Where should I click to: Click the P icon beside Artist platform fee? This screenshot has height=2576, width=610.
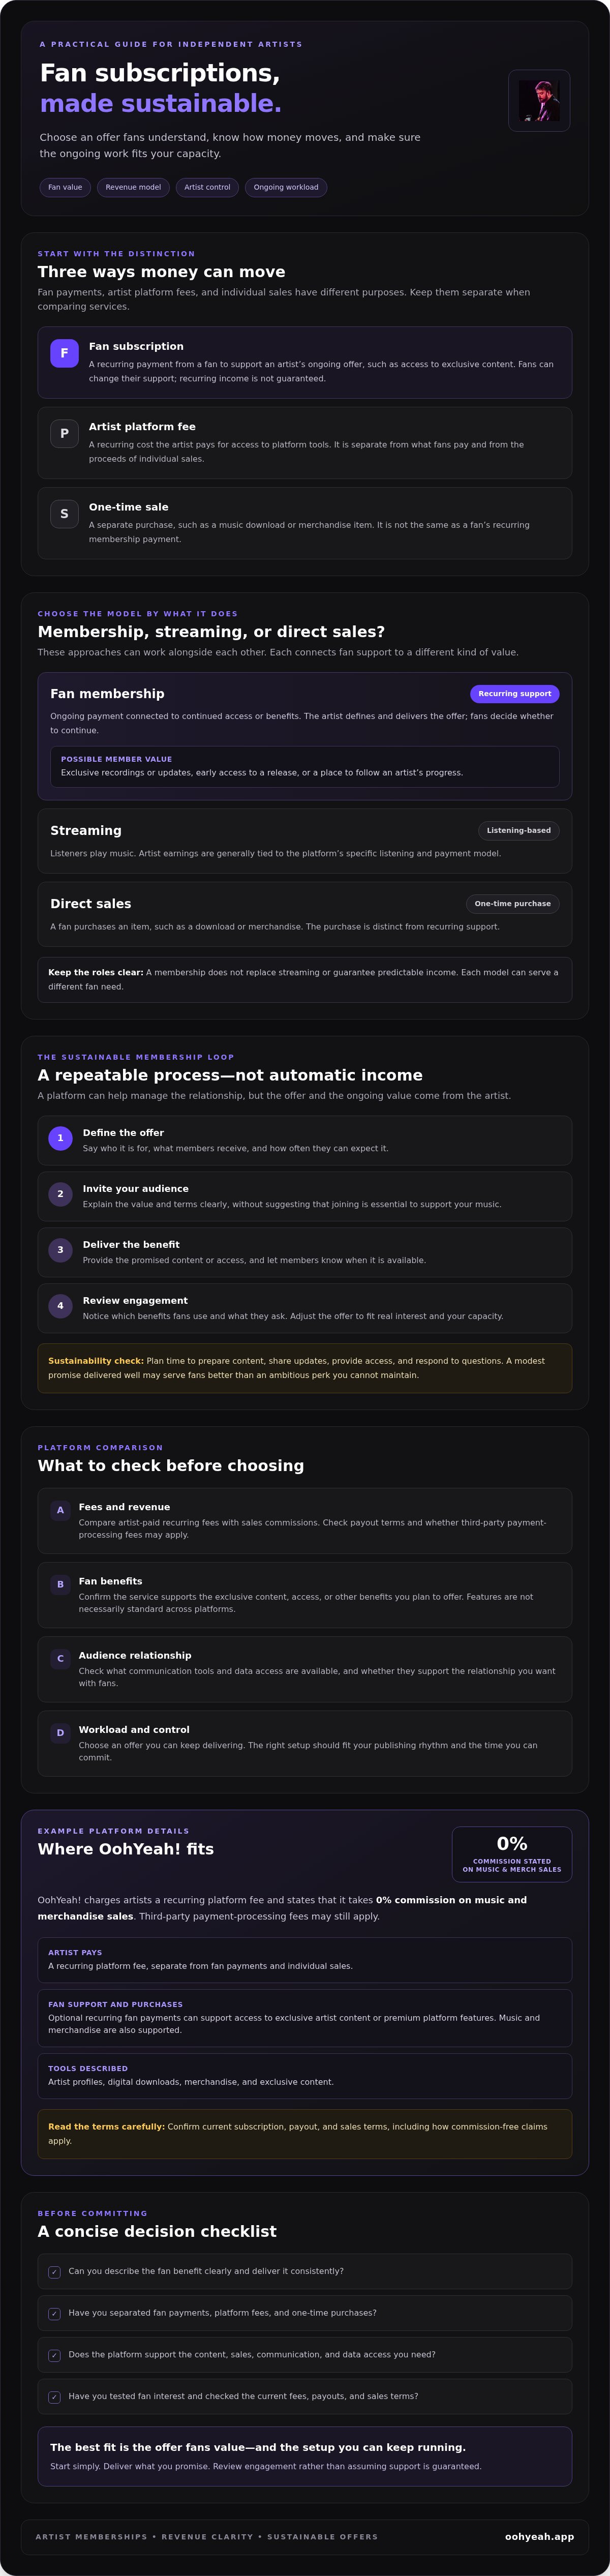(64, 433)
